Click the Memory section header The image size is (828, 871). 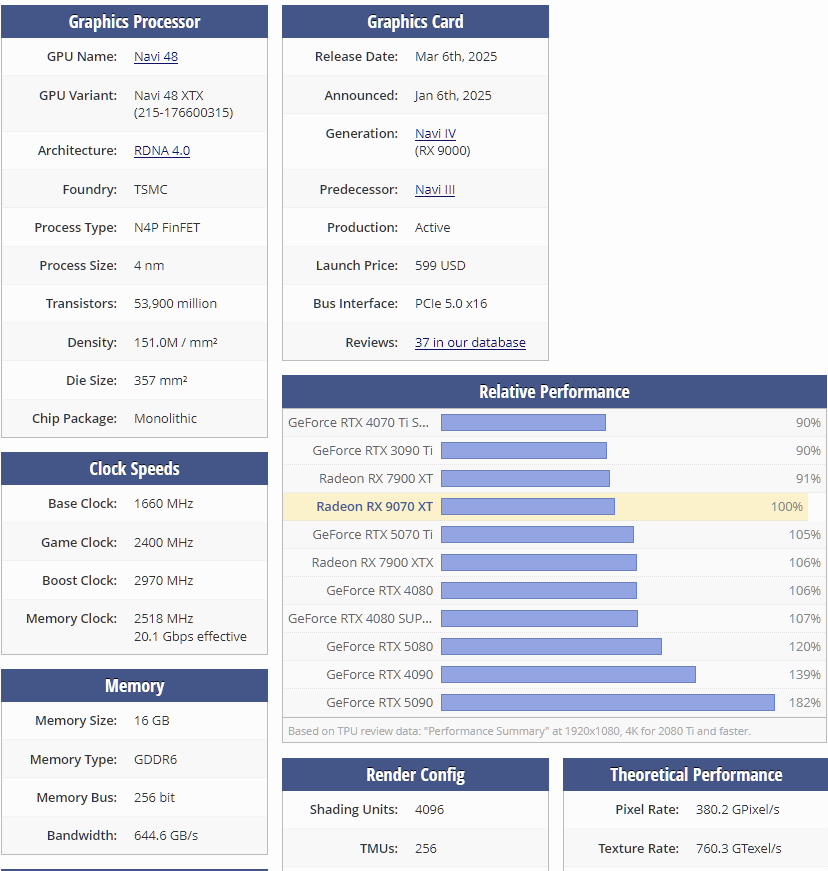coord(134,685)
